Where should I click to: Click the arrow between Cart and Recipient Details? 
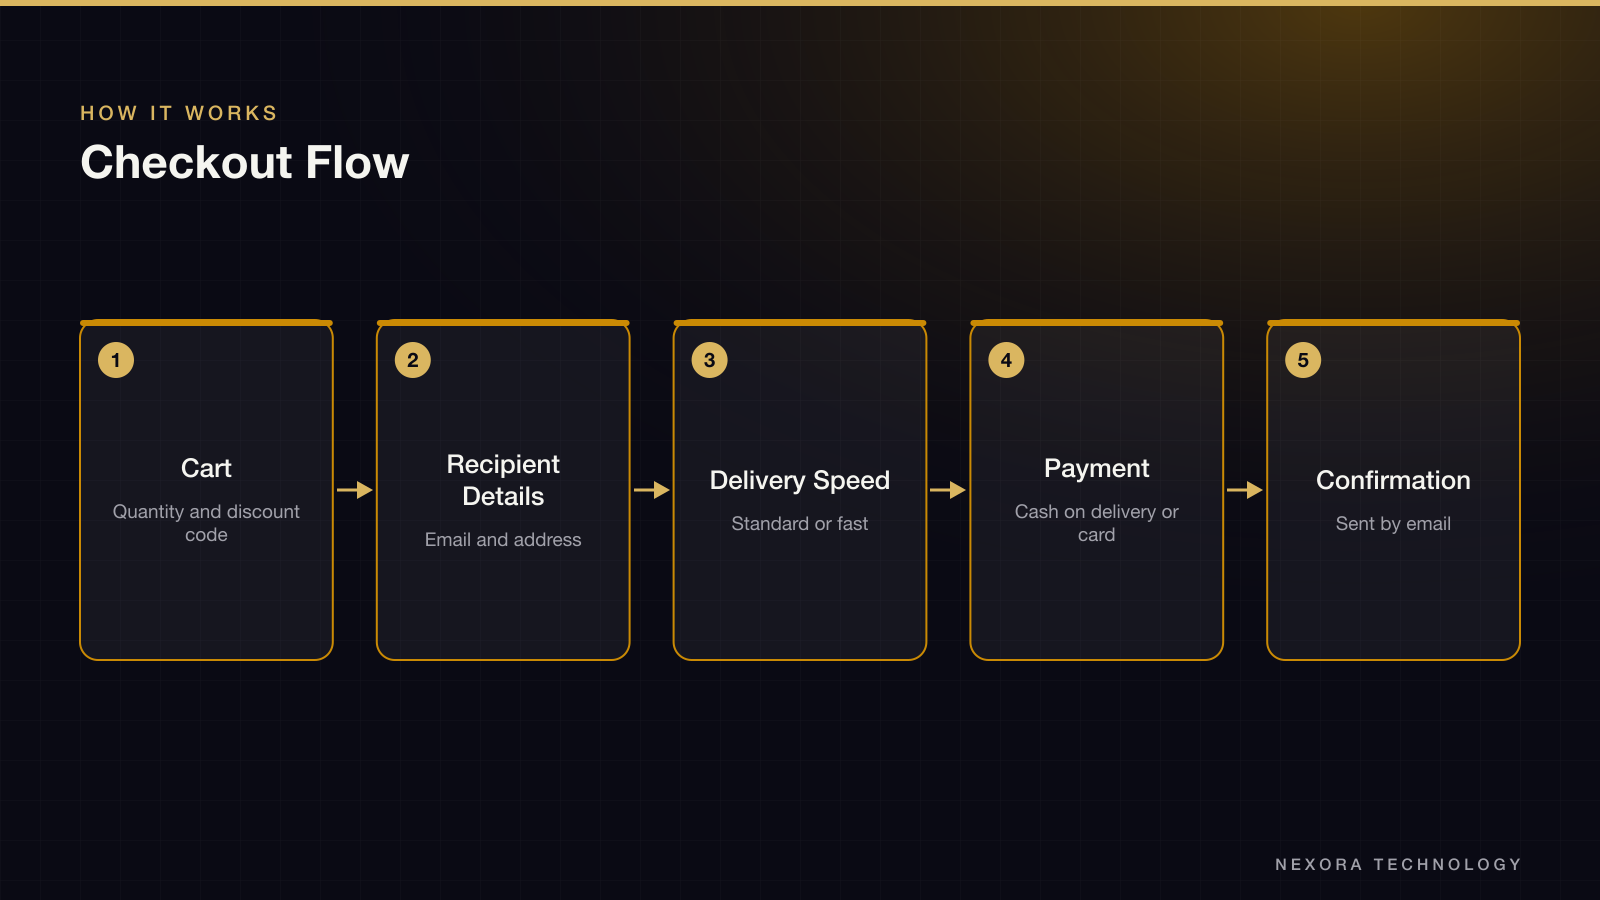tap(355, 490)
